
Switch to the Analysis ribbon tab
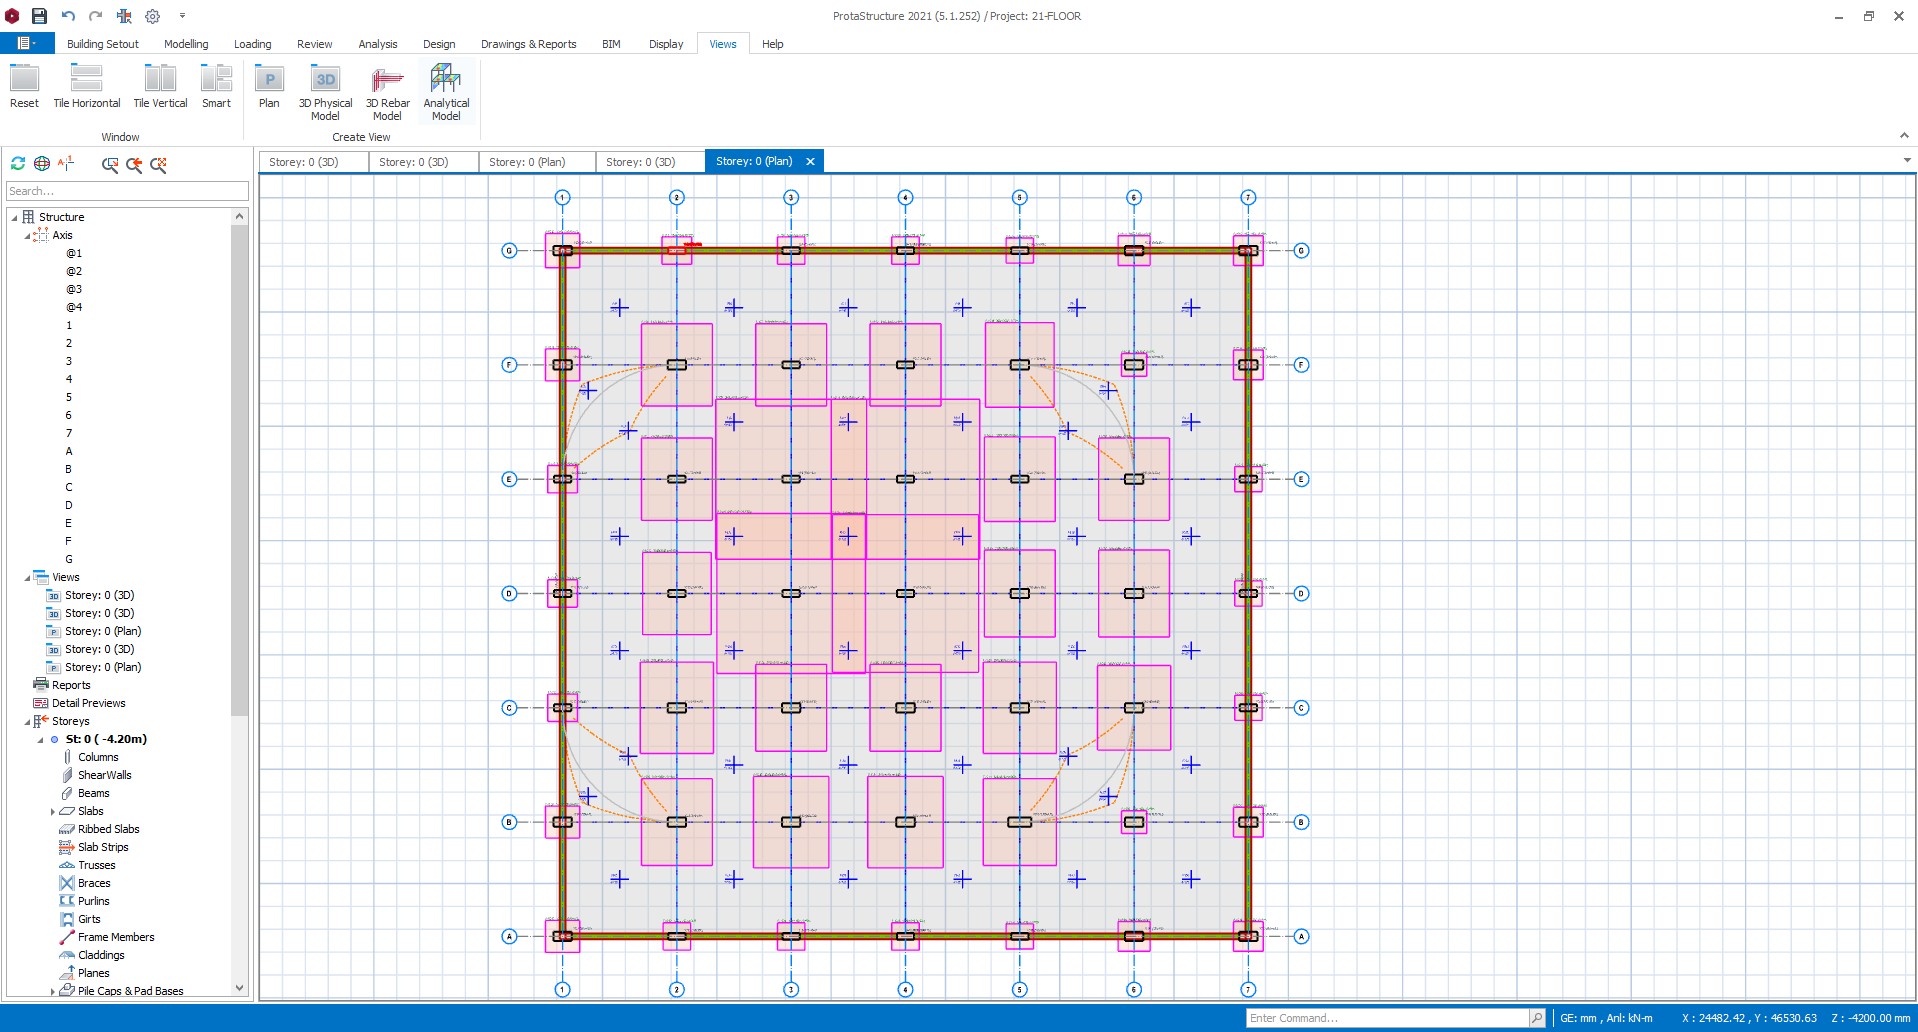(x=378, y=44)
